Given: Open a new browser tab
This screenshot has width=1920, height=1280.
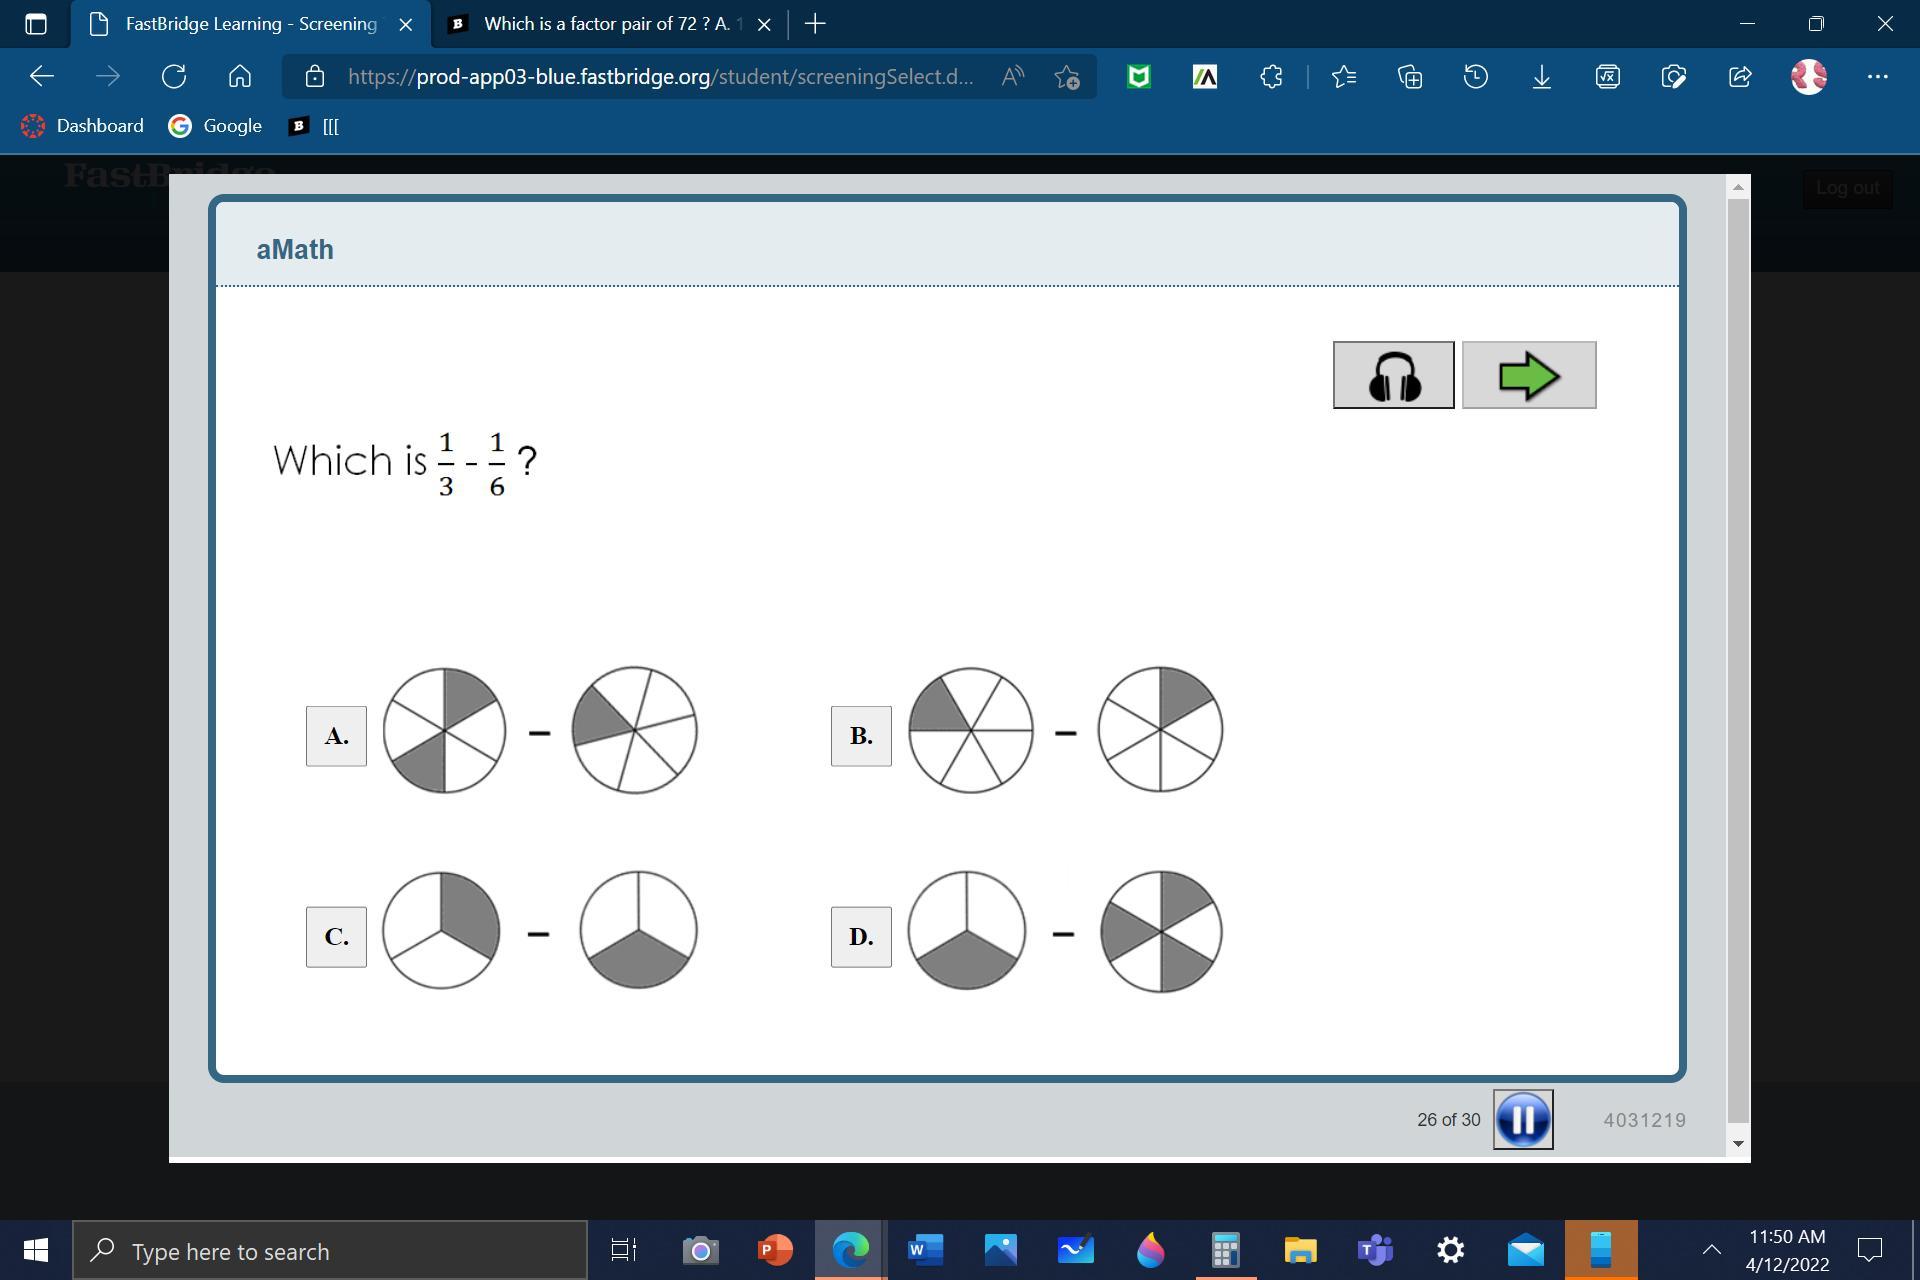Looking at the screenshot, I should click(815, 24).
